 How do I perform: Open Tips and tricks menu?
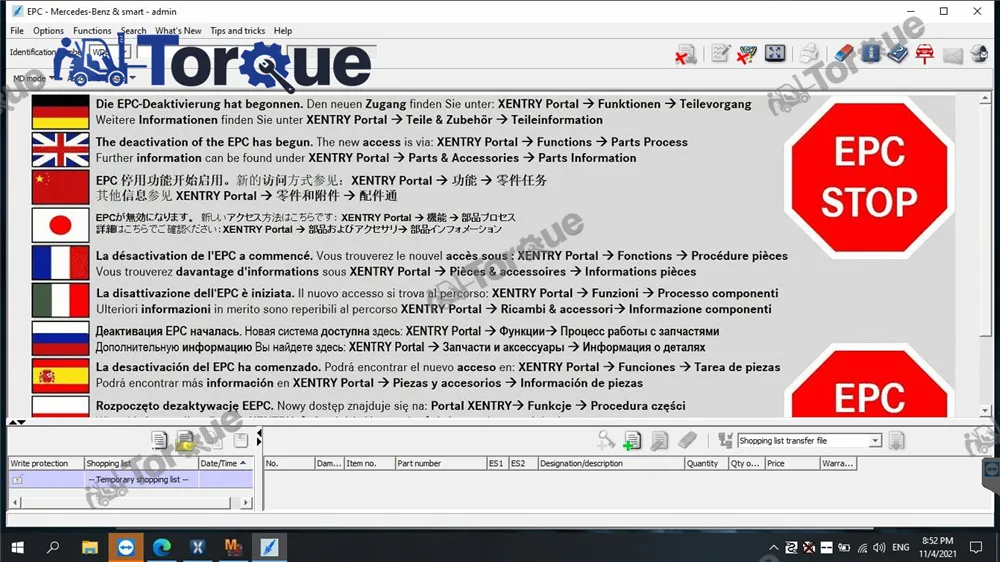click(237, 31)
